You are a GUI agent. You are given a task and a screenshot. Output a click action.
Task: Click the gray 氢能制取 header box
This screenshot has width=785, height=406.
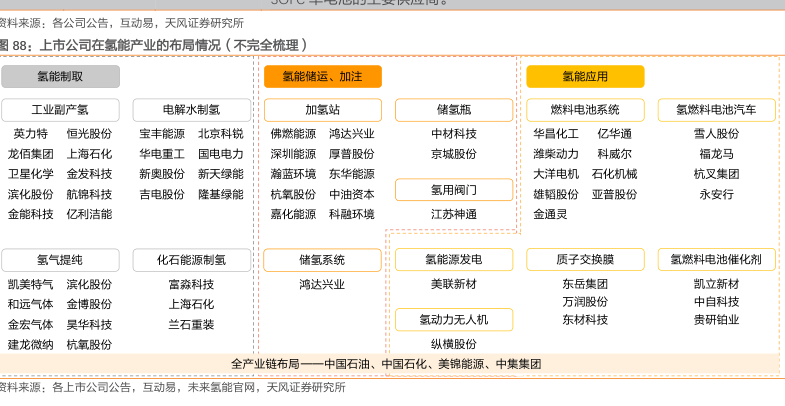(61, 77)
